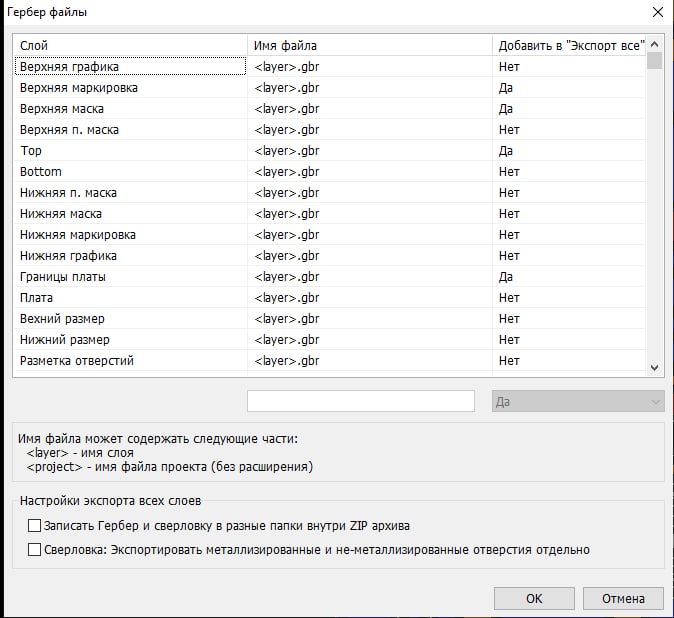Click the file name input field
The height and width of the screenshot is (618, 674).
[x=361, y=401]
